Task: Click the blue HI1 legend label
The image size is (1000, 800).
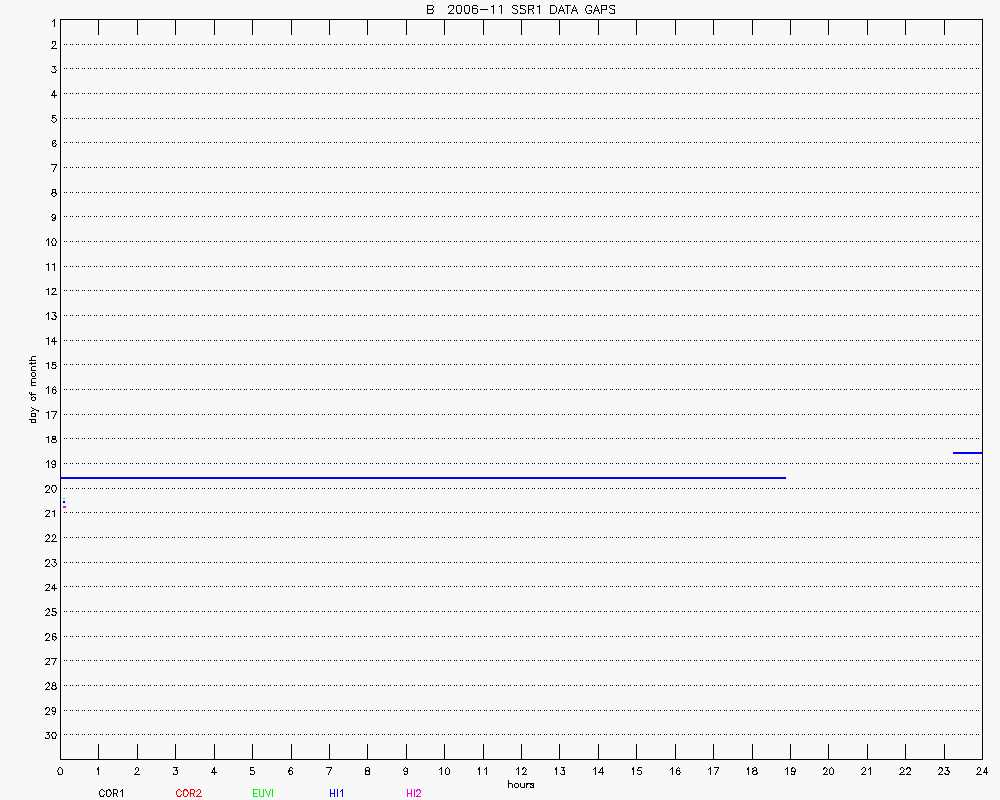Action: [x=337, y=793]
